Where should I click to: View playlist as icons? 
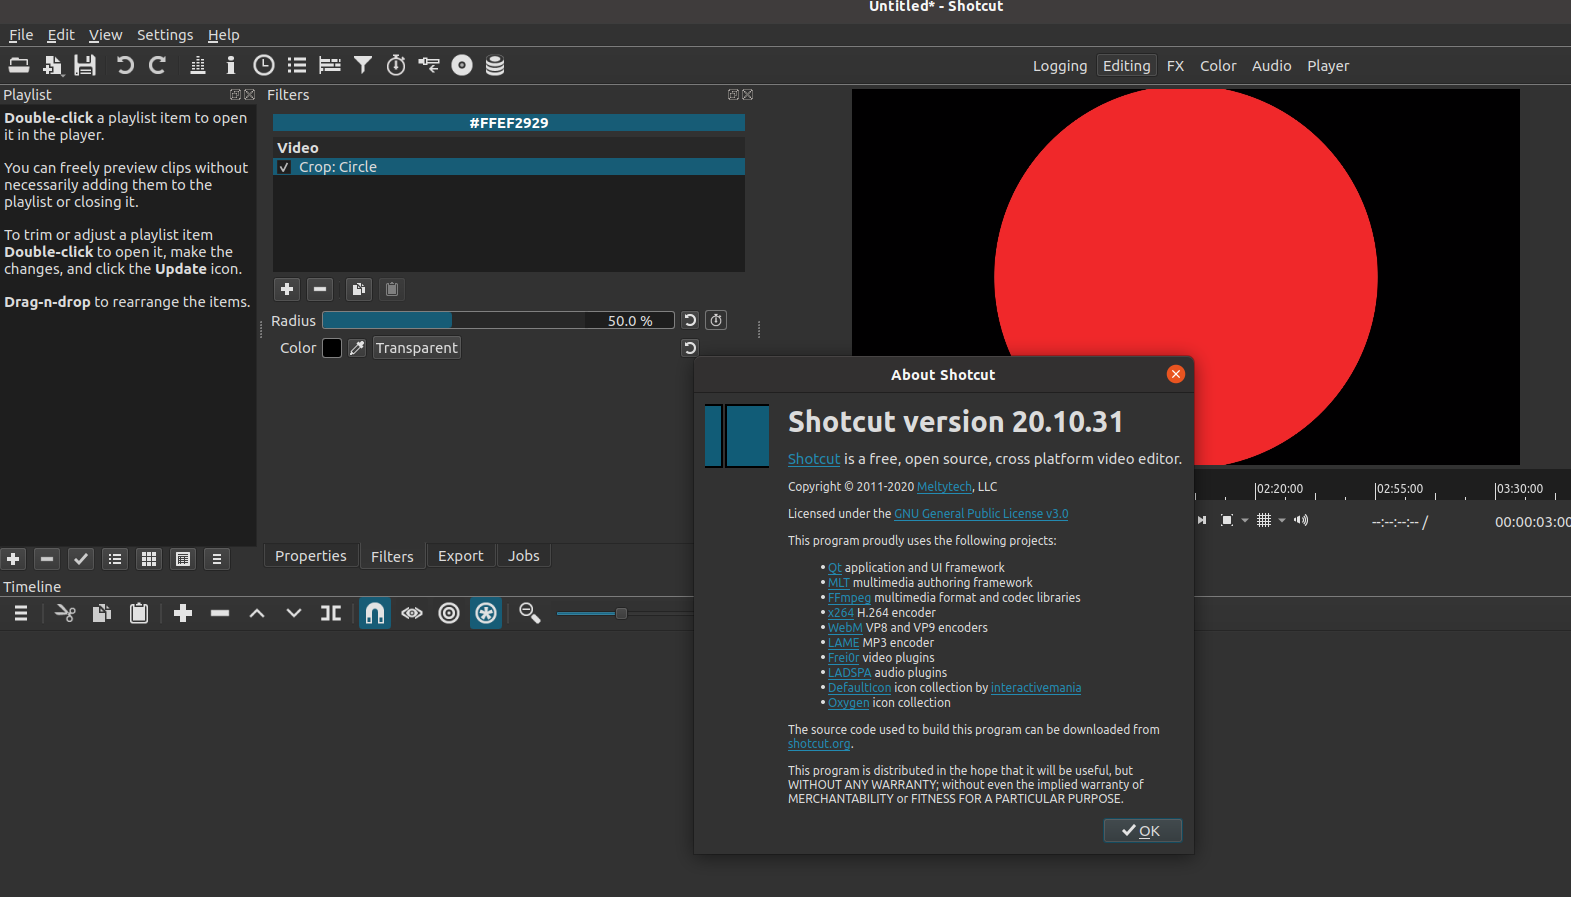pos(183,559)
